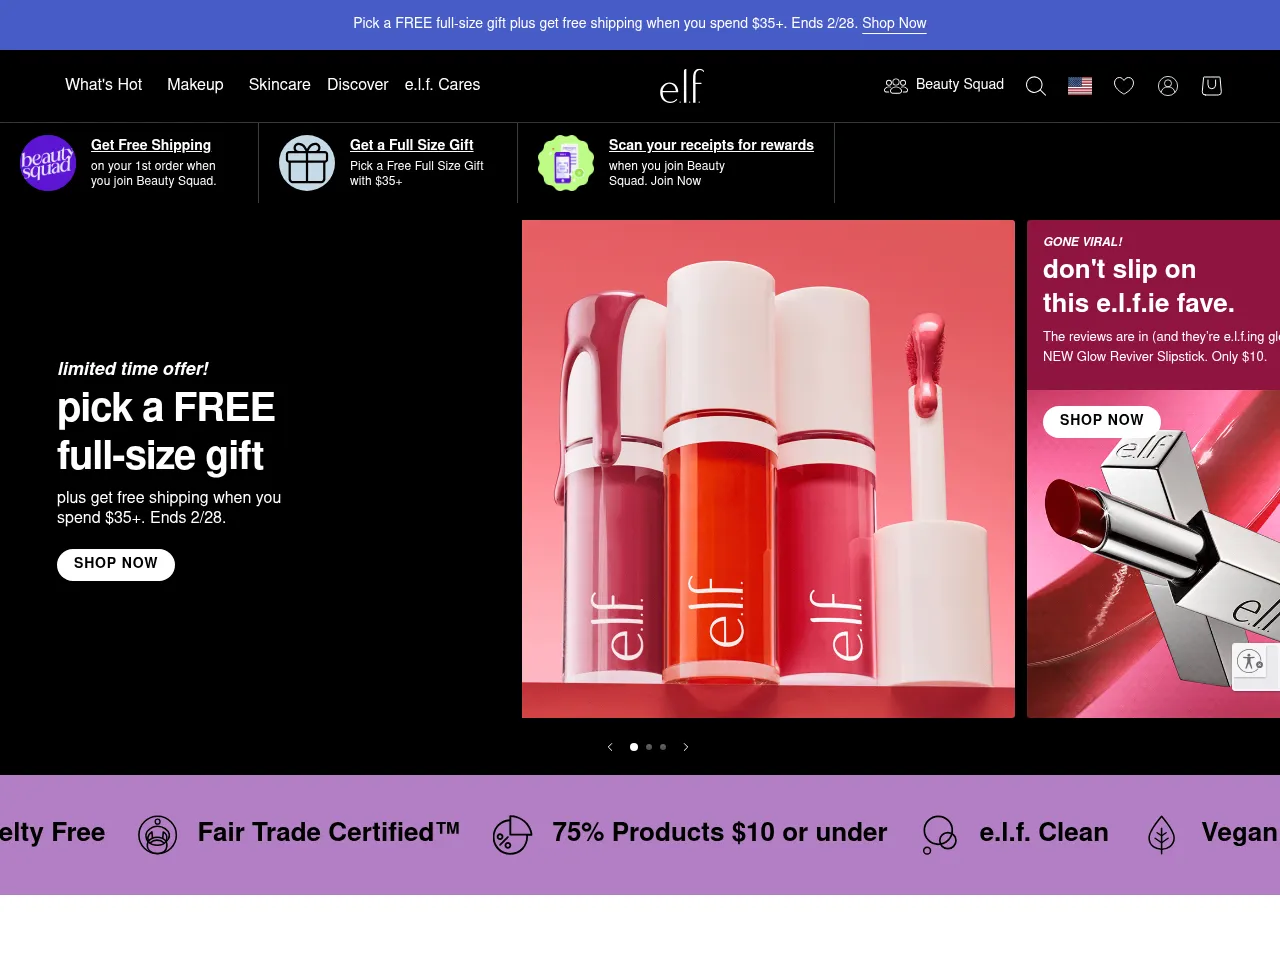Open the Makeup menu
This screenshot has height=960, width=1280.
(195, 85)
